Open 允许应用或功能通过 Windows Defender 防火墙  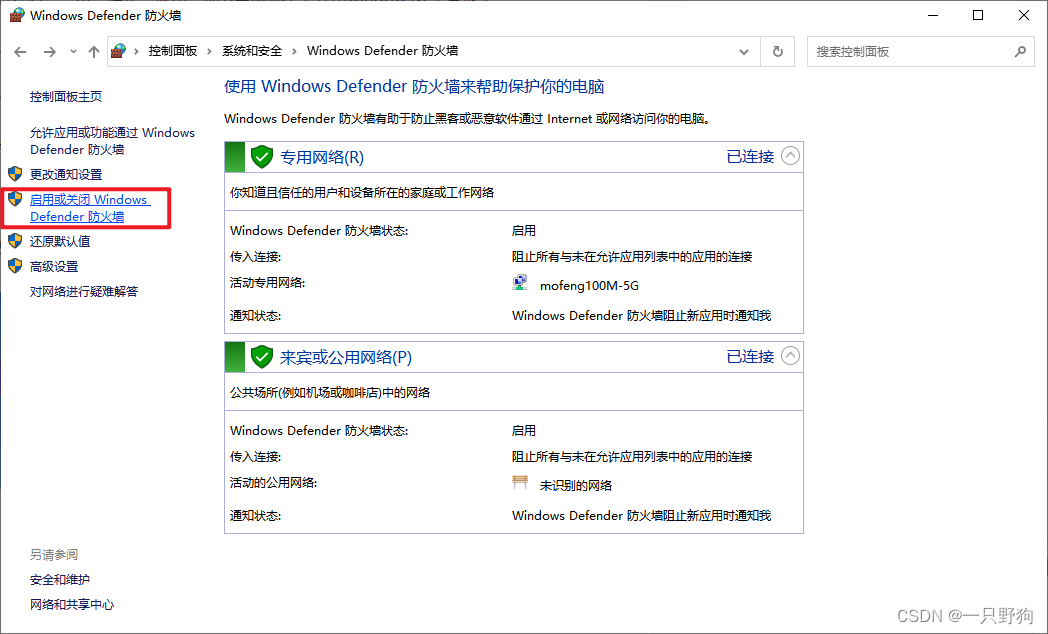(x=112, y=141)
